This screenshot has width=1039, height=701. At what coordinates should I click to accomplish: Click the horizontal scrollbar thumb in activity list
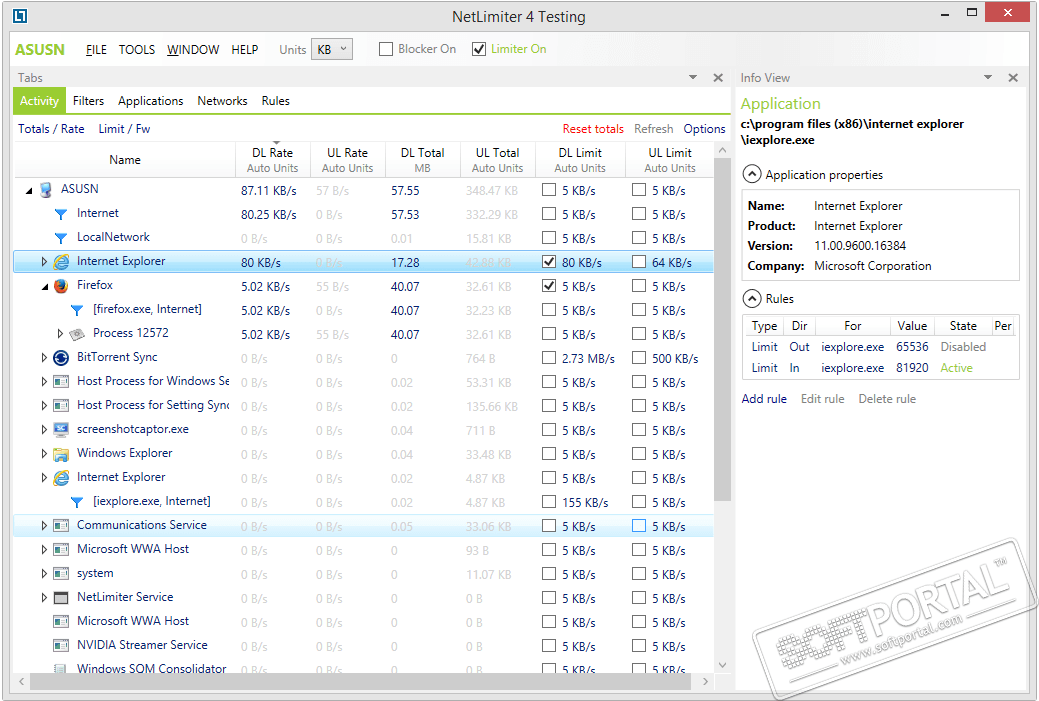point(360,681)
